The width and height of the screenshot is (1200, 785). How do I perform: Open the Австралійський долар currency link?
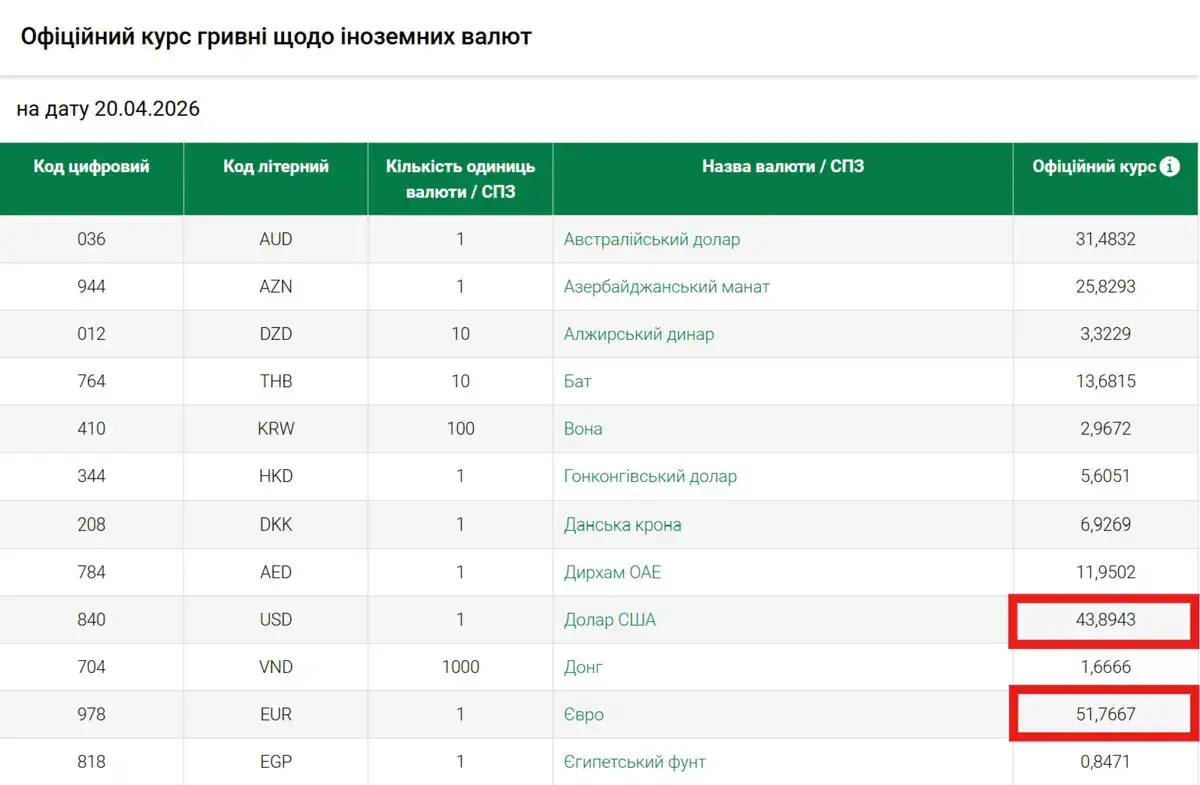click(652, 239)
